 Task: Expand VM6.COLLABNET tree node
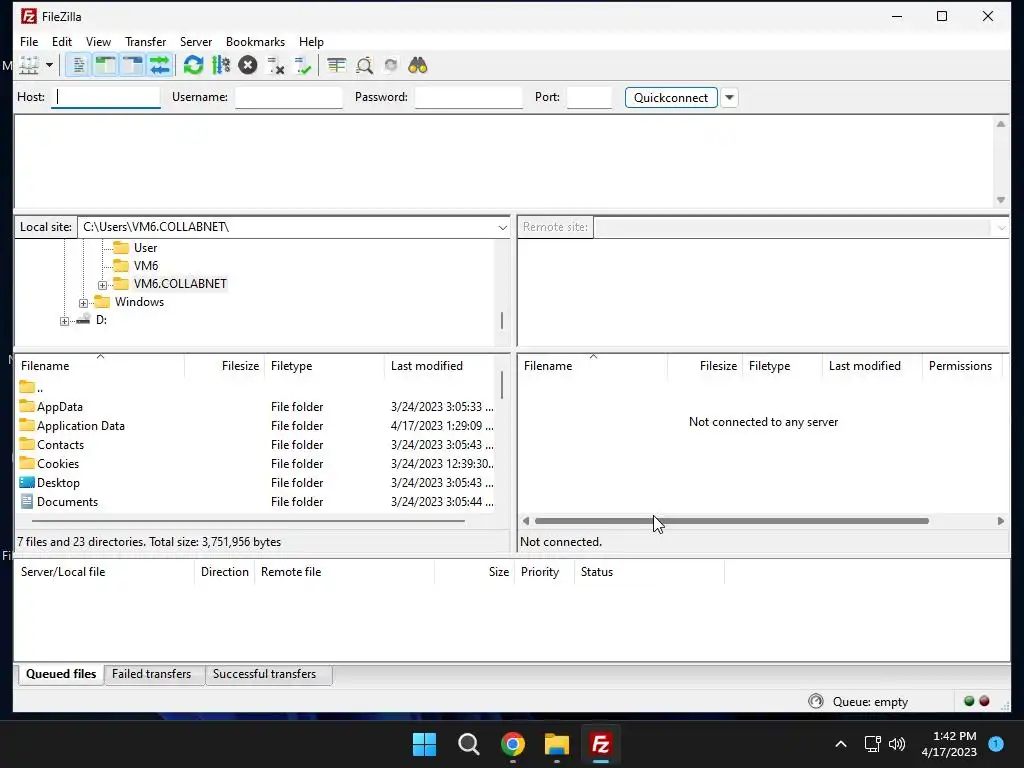pyautogui.click(x=103, y=285)
